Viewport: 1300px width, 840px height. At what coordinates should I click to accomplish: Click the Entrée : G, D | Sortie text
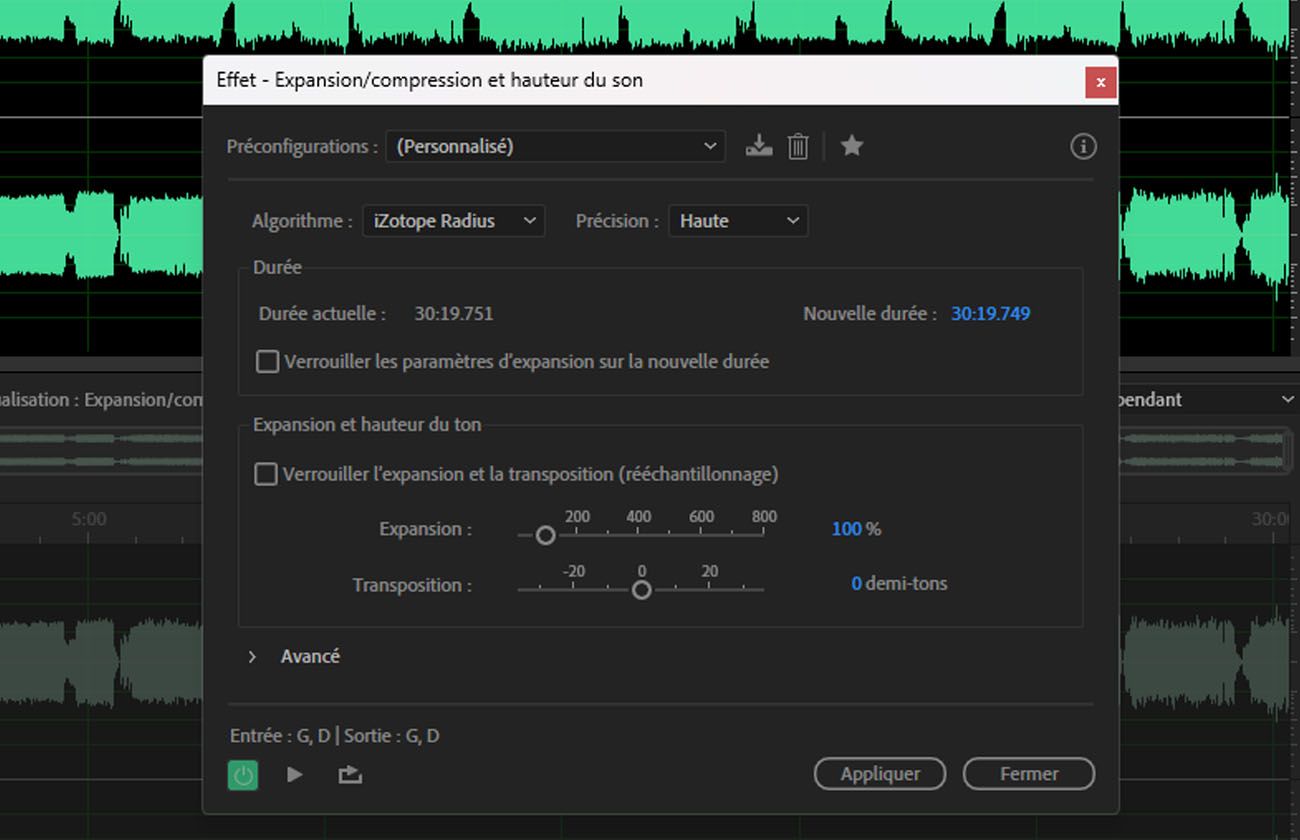point(335,736)
